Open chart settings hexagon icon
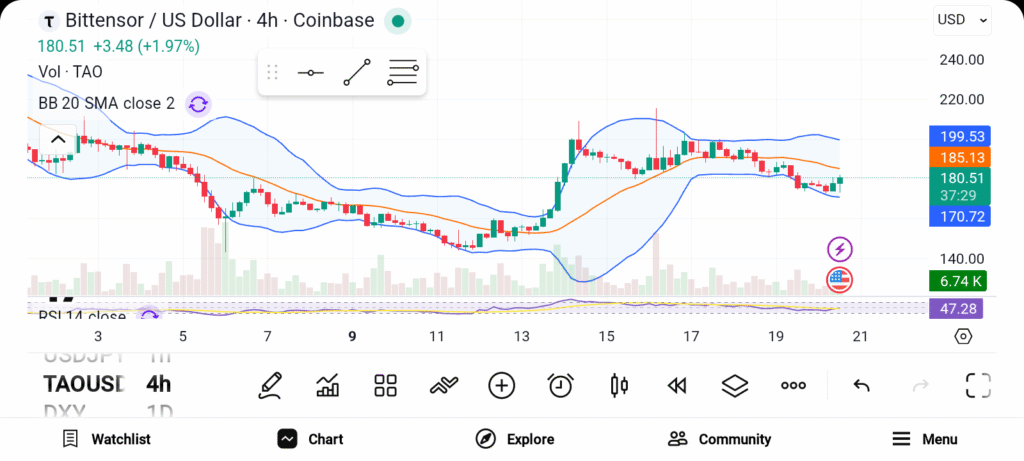 [963, 336]
